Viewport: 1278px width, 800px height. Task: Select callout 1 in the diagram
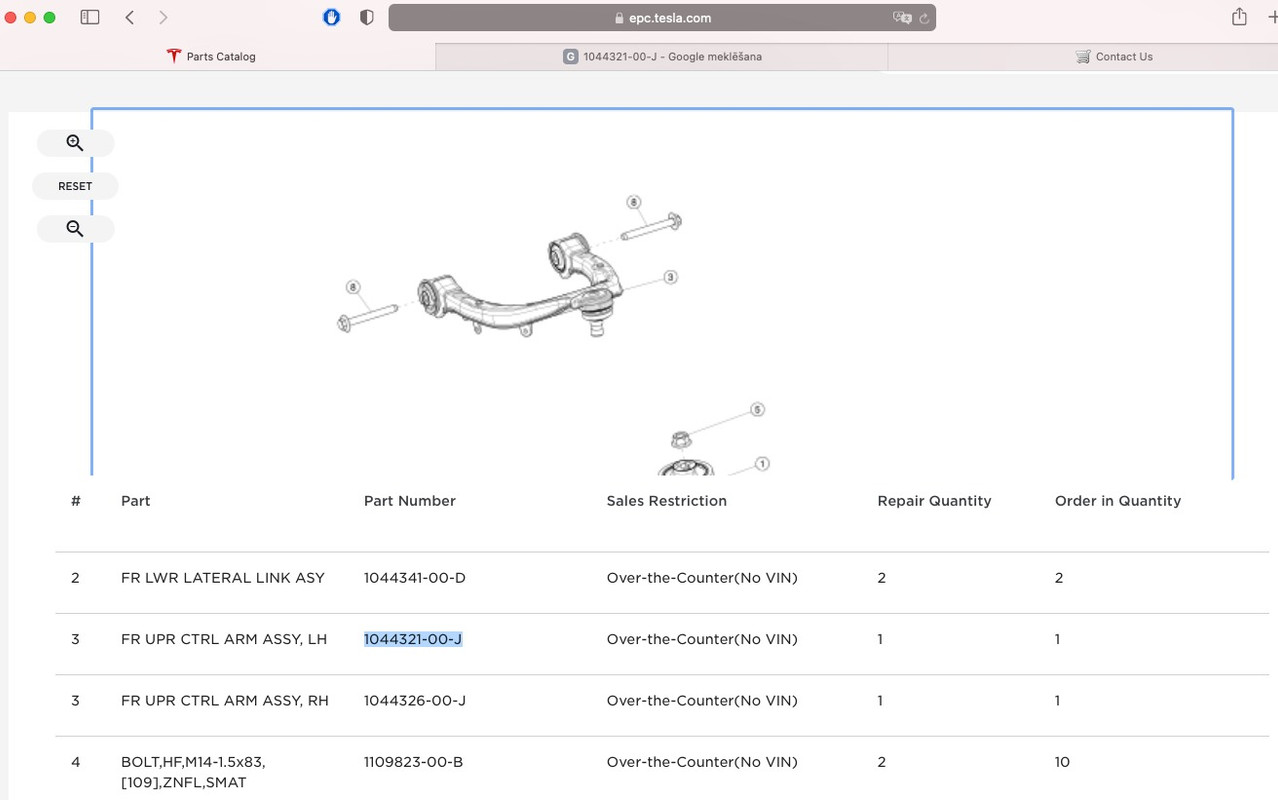click(762, 464)
